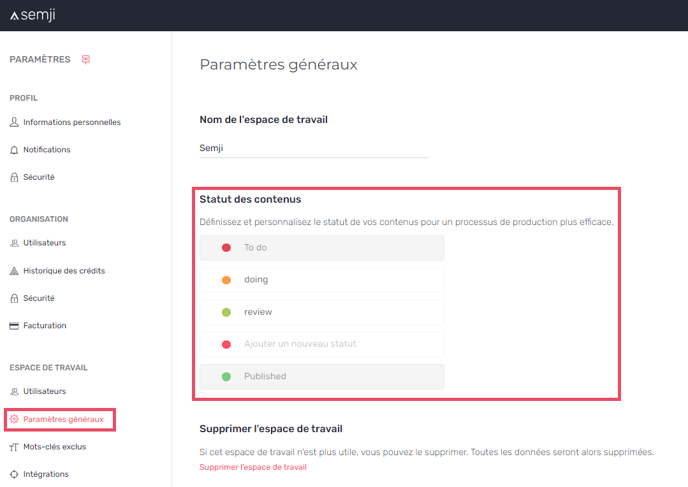Click the Semji logo in header
688x487 pixels.
(33, 15)
